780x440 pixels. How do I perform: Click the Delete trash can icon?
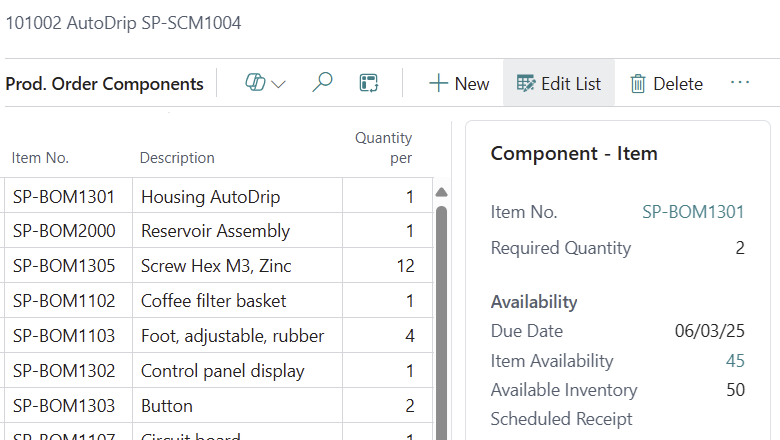(638, 84)
